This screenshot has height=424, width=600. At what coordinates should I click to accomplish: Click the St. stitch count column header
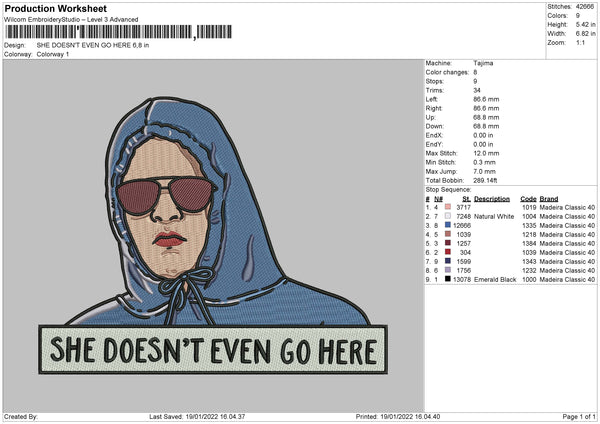coord(466,198)
